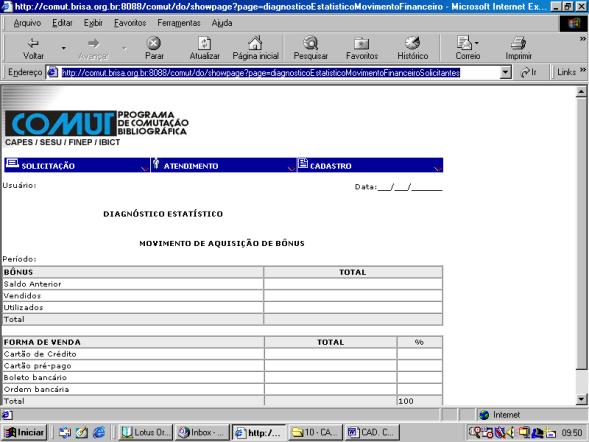
Task: Open the Favoritos toolbar icon
Action: [x=361, y=44]
